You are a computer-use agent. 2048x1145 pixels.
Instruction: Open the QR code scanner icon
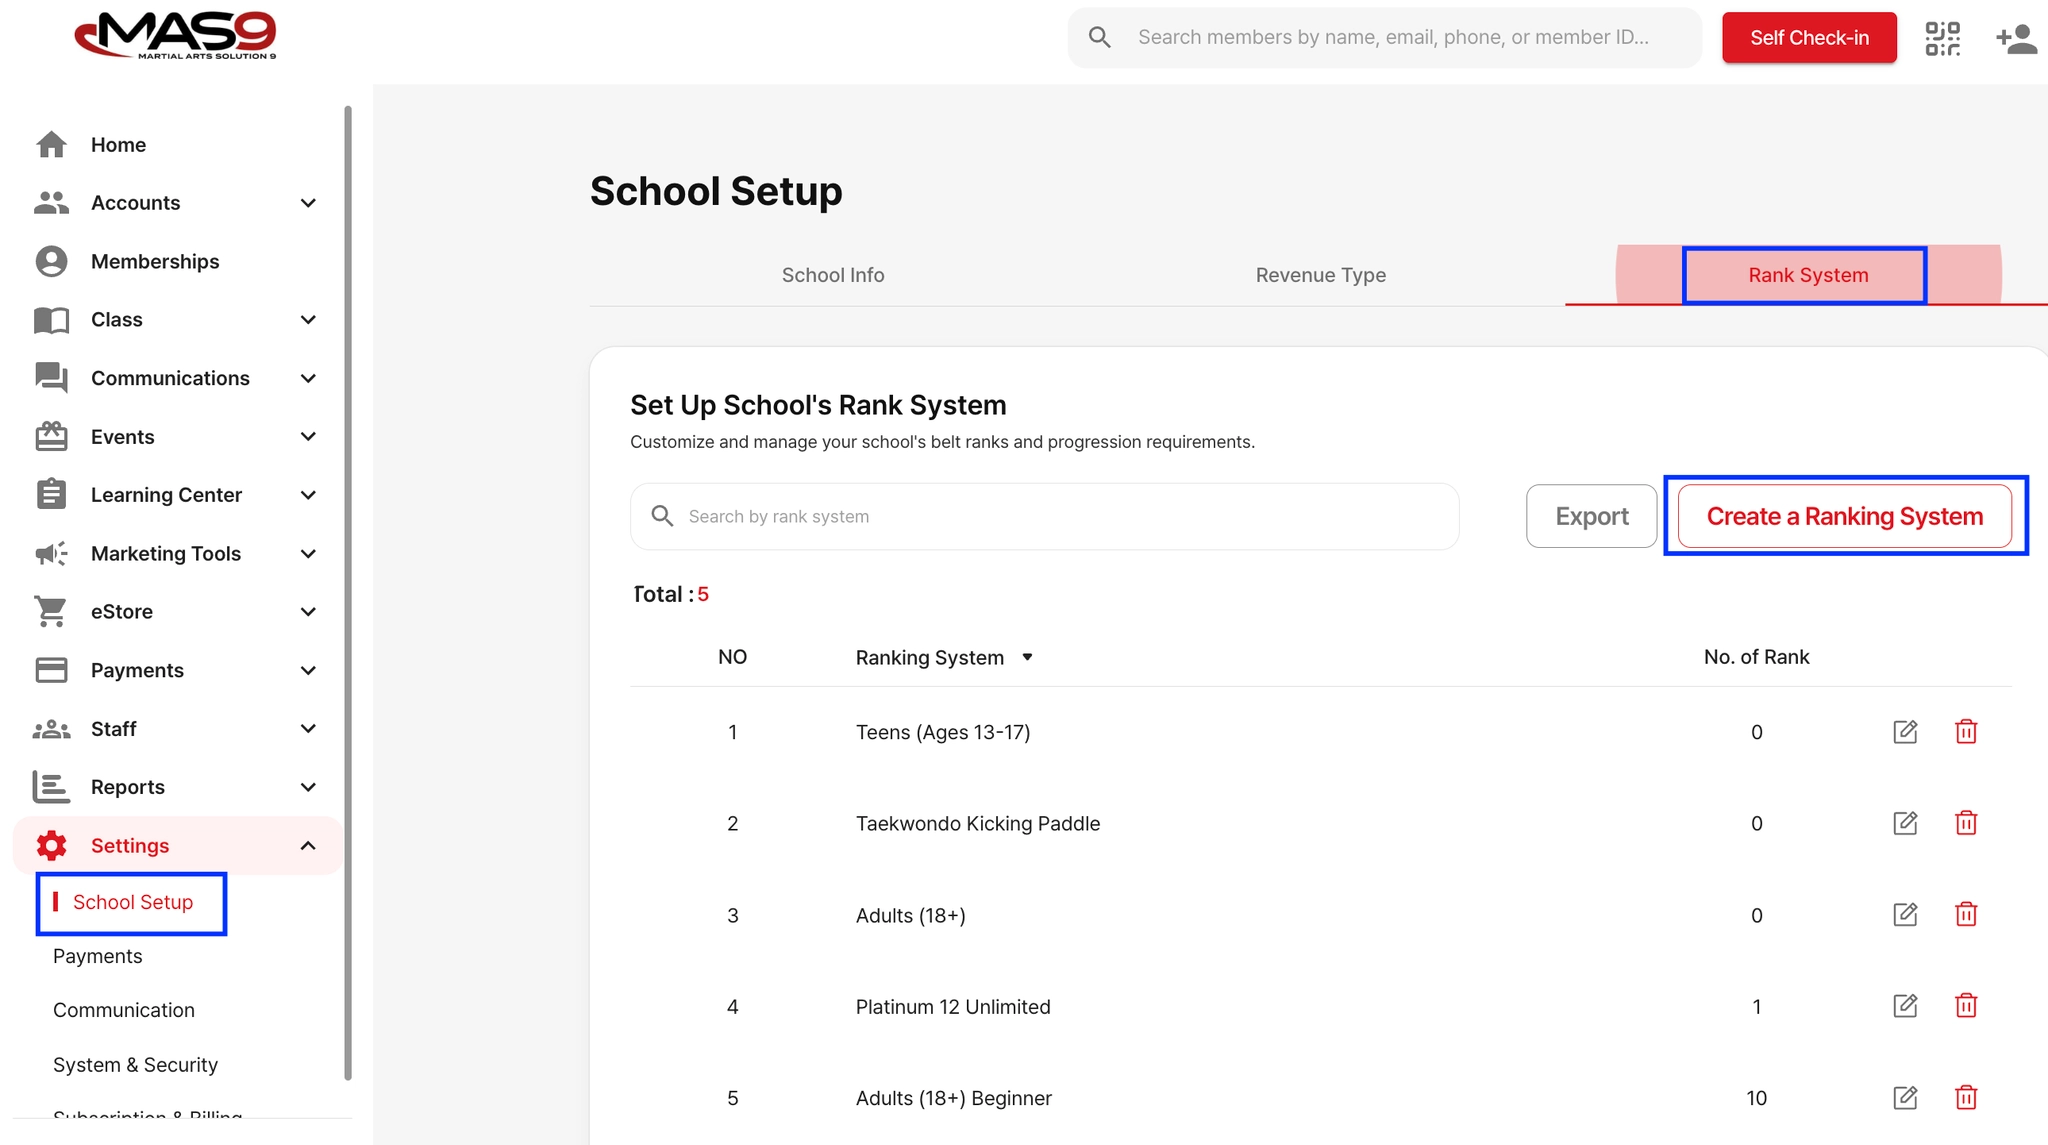coord(1942,39)
